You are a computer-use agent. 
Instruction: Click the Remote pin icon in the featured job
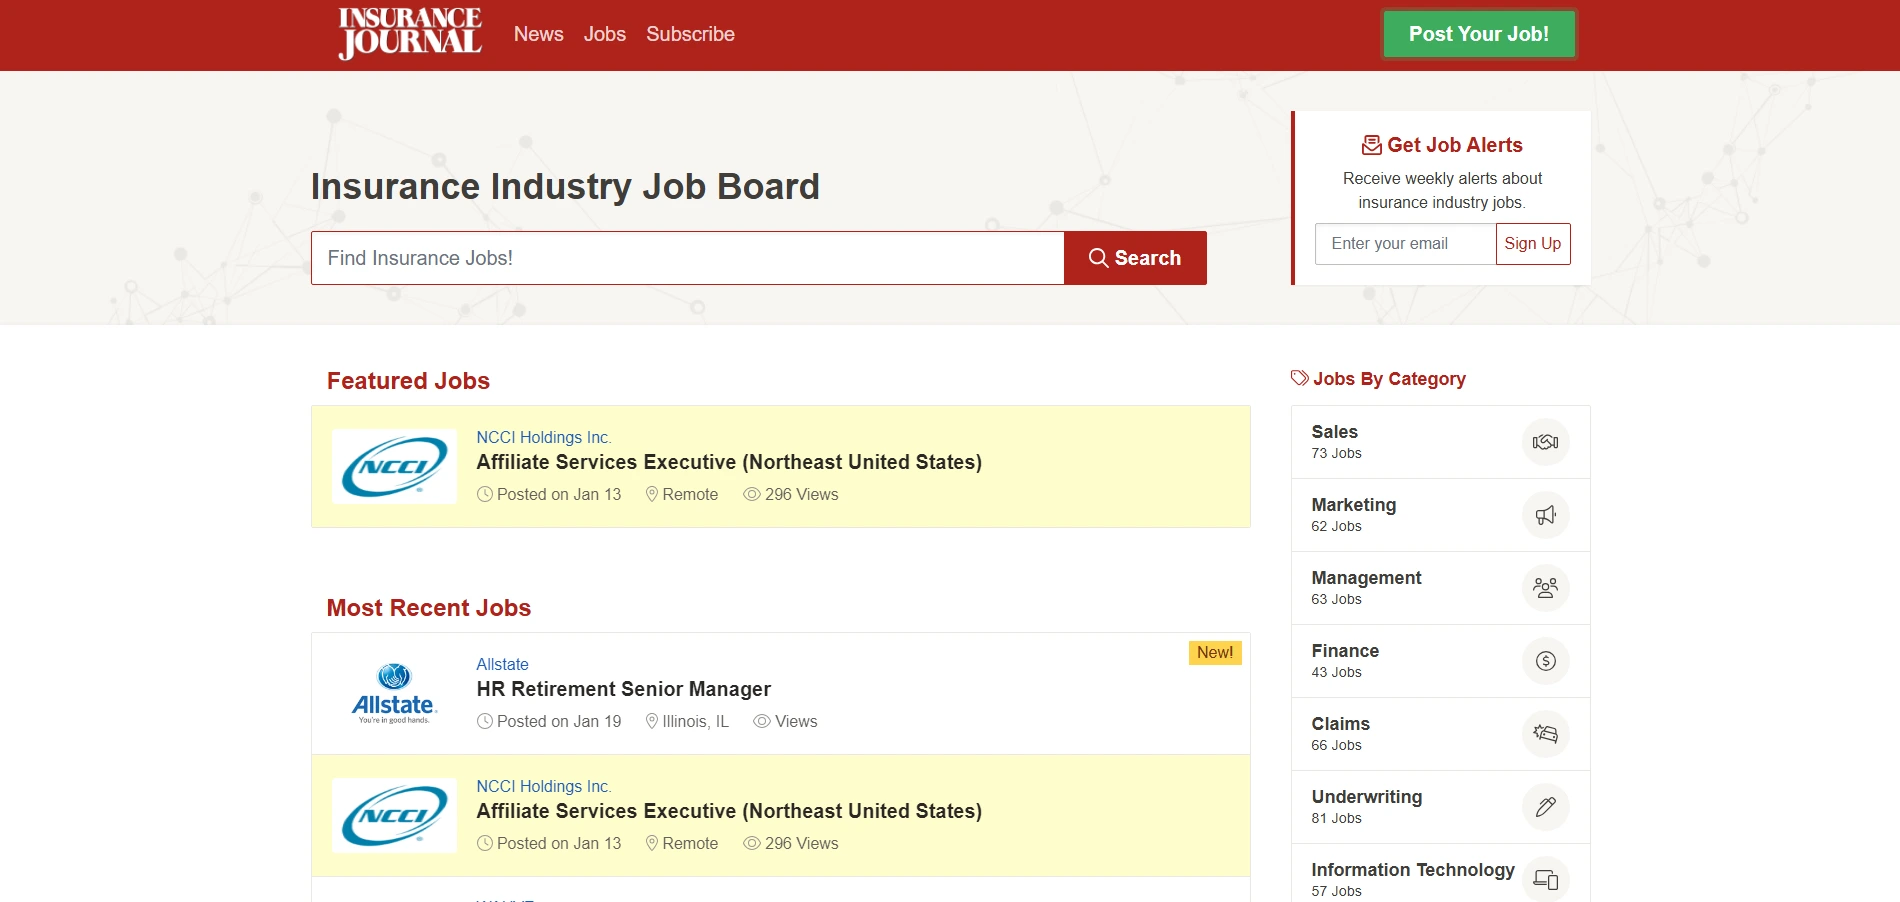[x=652, y=494]
